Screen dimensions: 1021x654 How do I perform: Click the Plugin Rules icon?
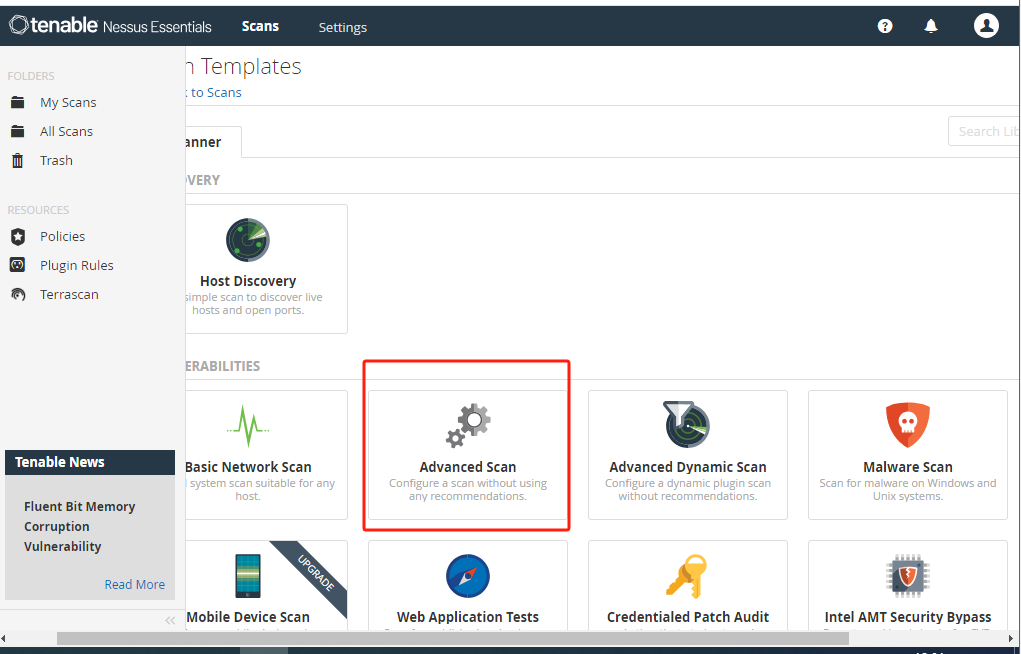click(x=18, y=265)
